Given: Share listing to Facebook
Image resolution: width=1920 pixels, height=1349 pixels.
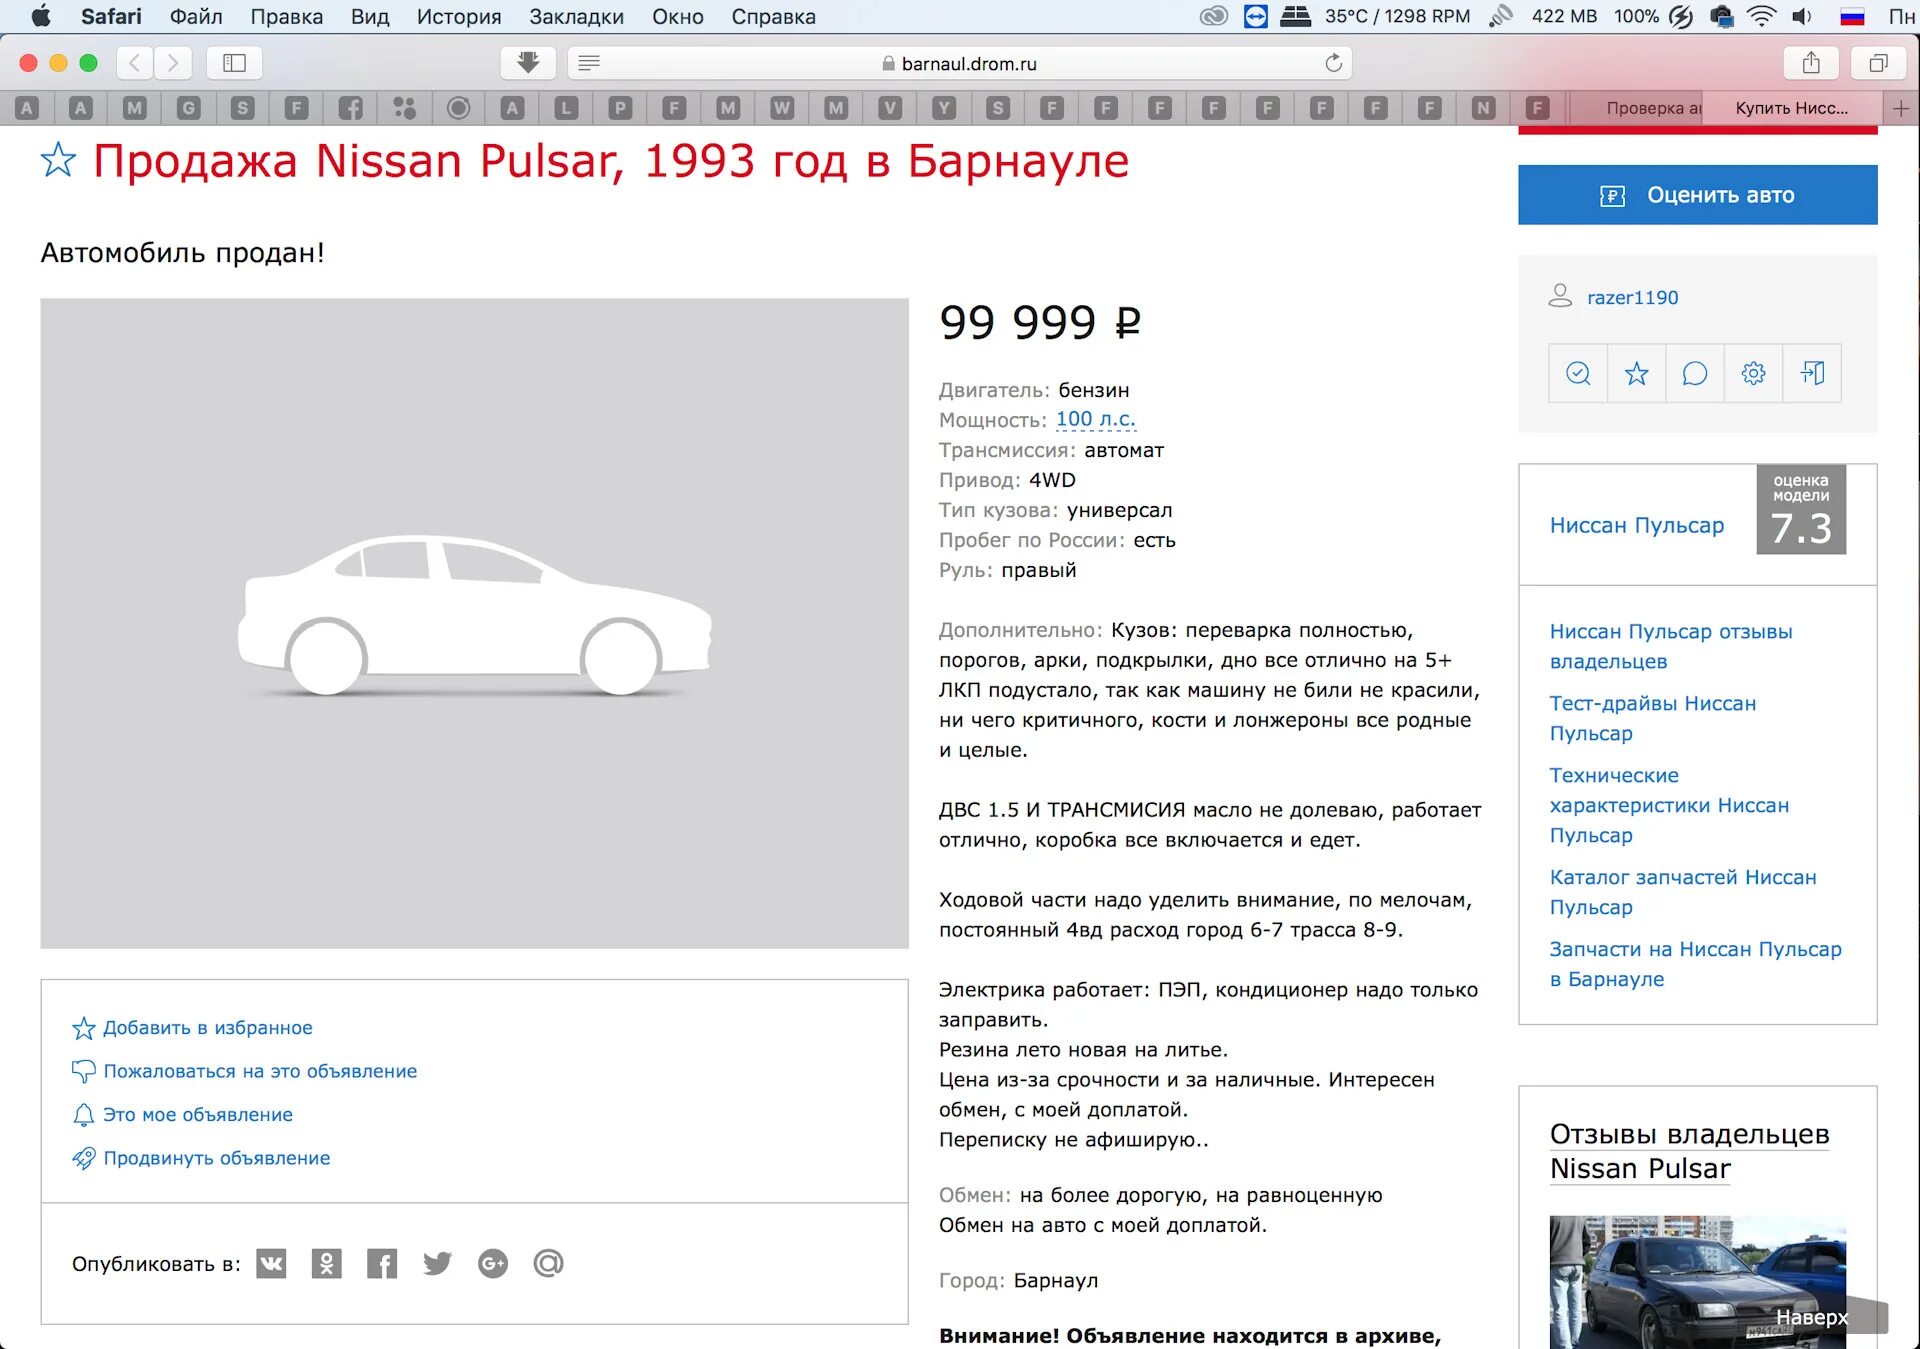Looking at the screenshot, I should coord(382,1264).
